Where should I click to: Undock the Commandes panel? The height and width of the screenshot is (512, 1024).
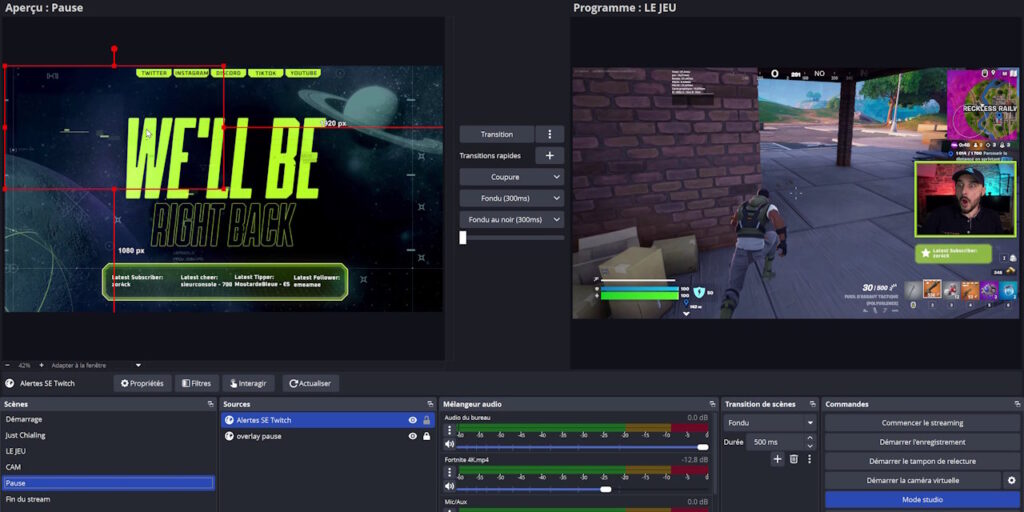click(1016, 404)
